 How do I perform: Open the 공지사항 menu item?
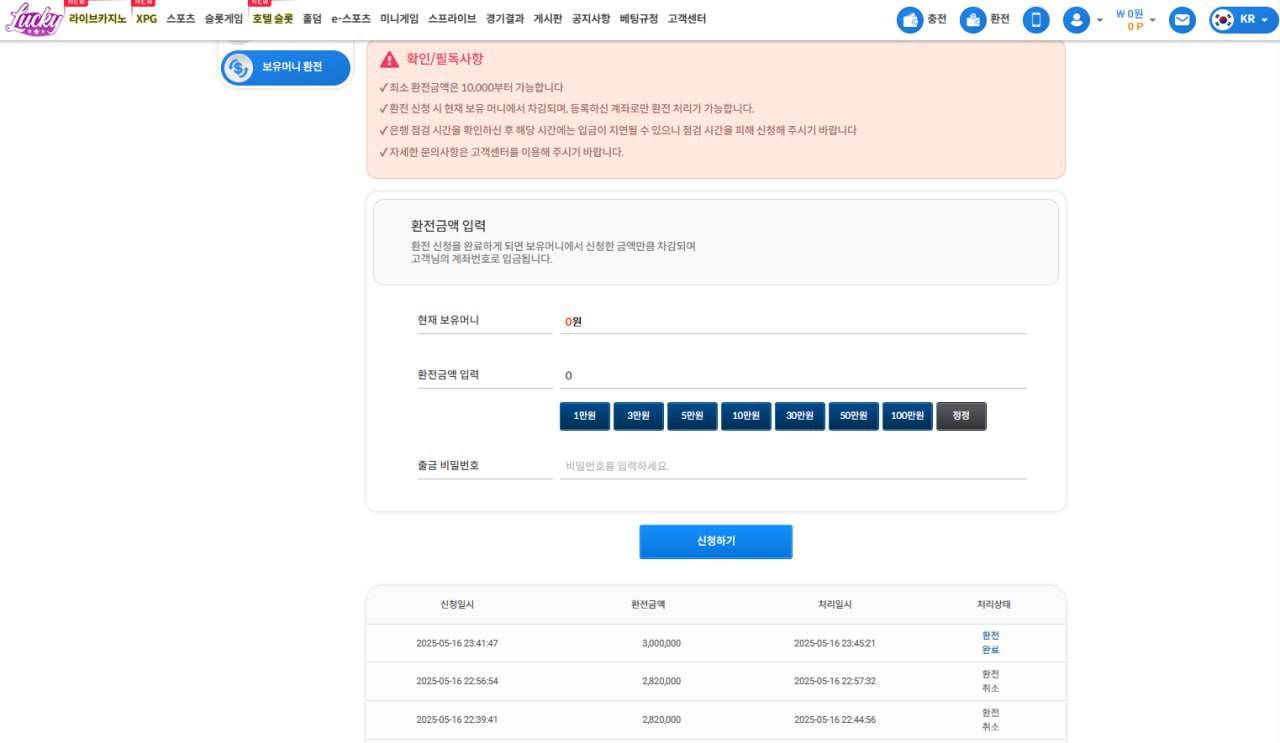pos(590,18)
